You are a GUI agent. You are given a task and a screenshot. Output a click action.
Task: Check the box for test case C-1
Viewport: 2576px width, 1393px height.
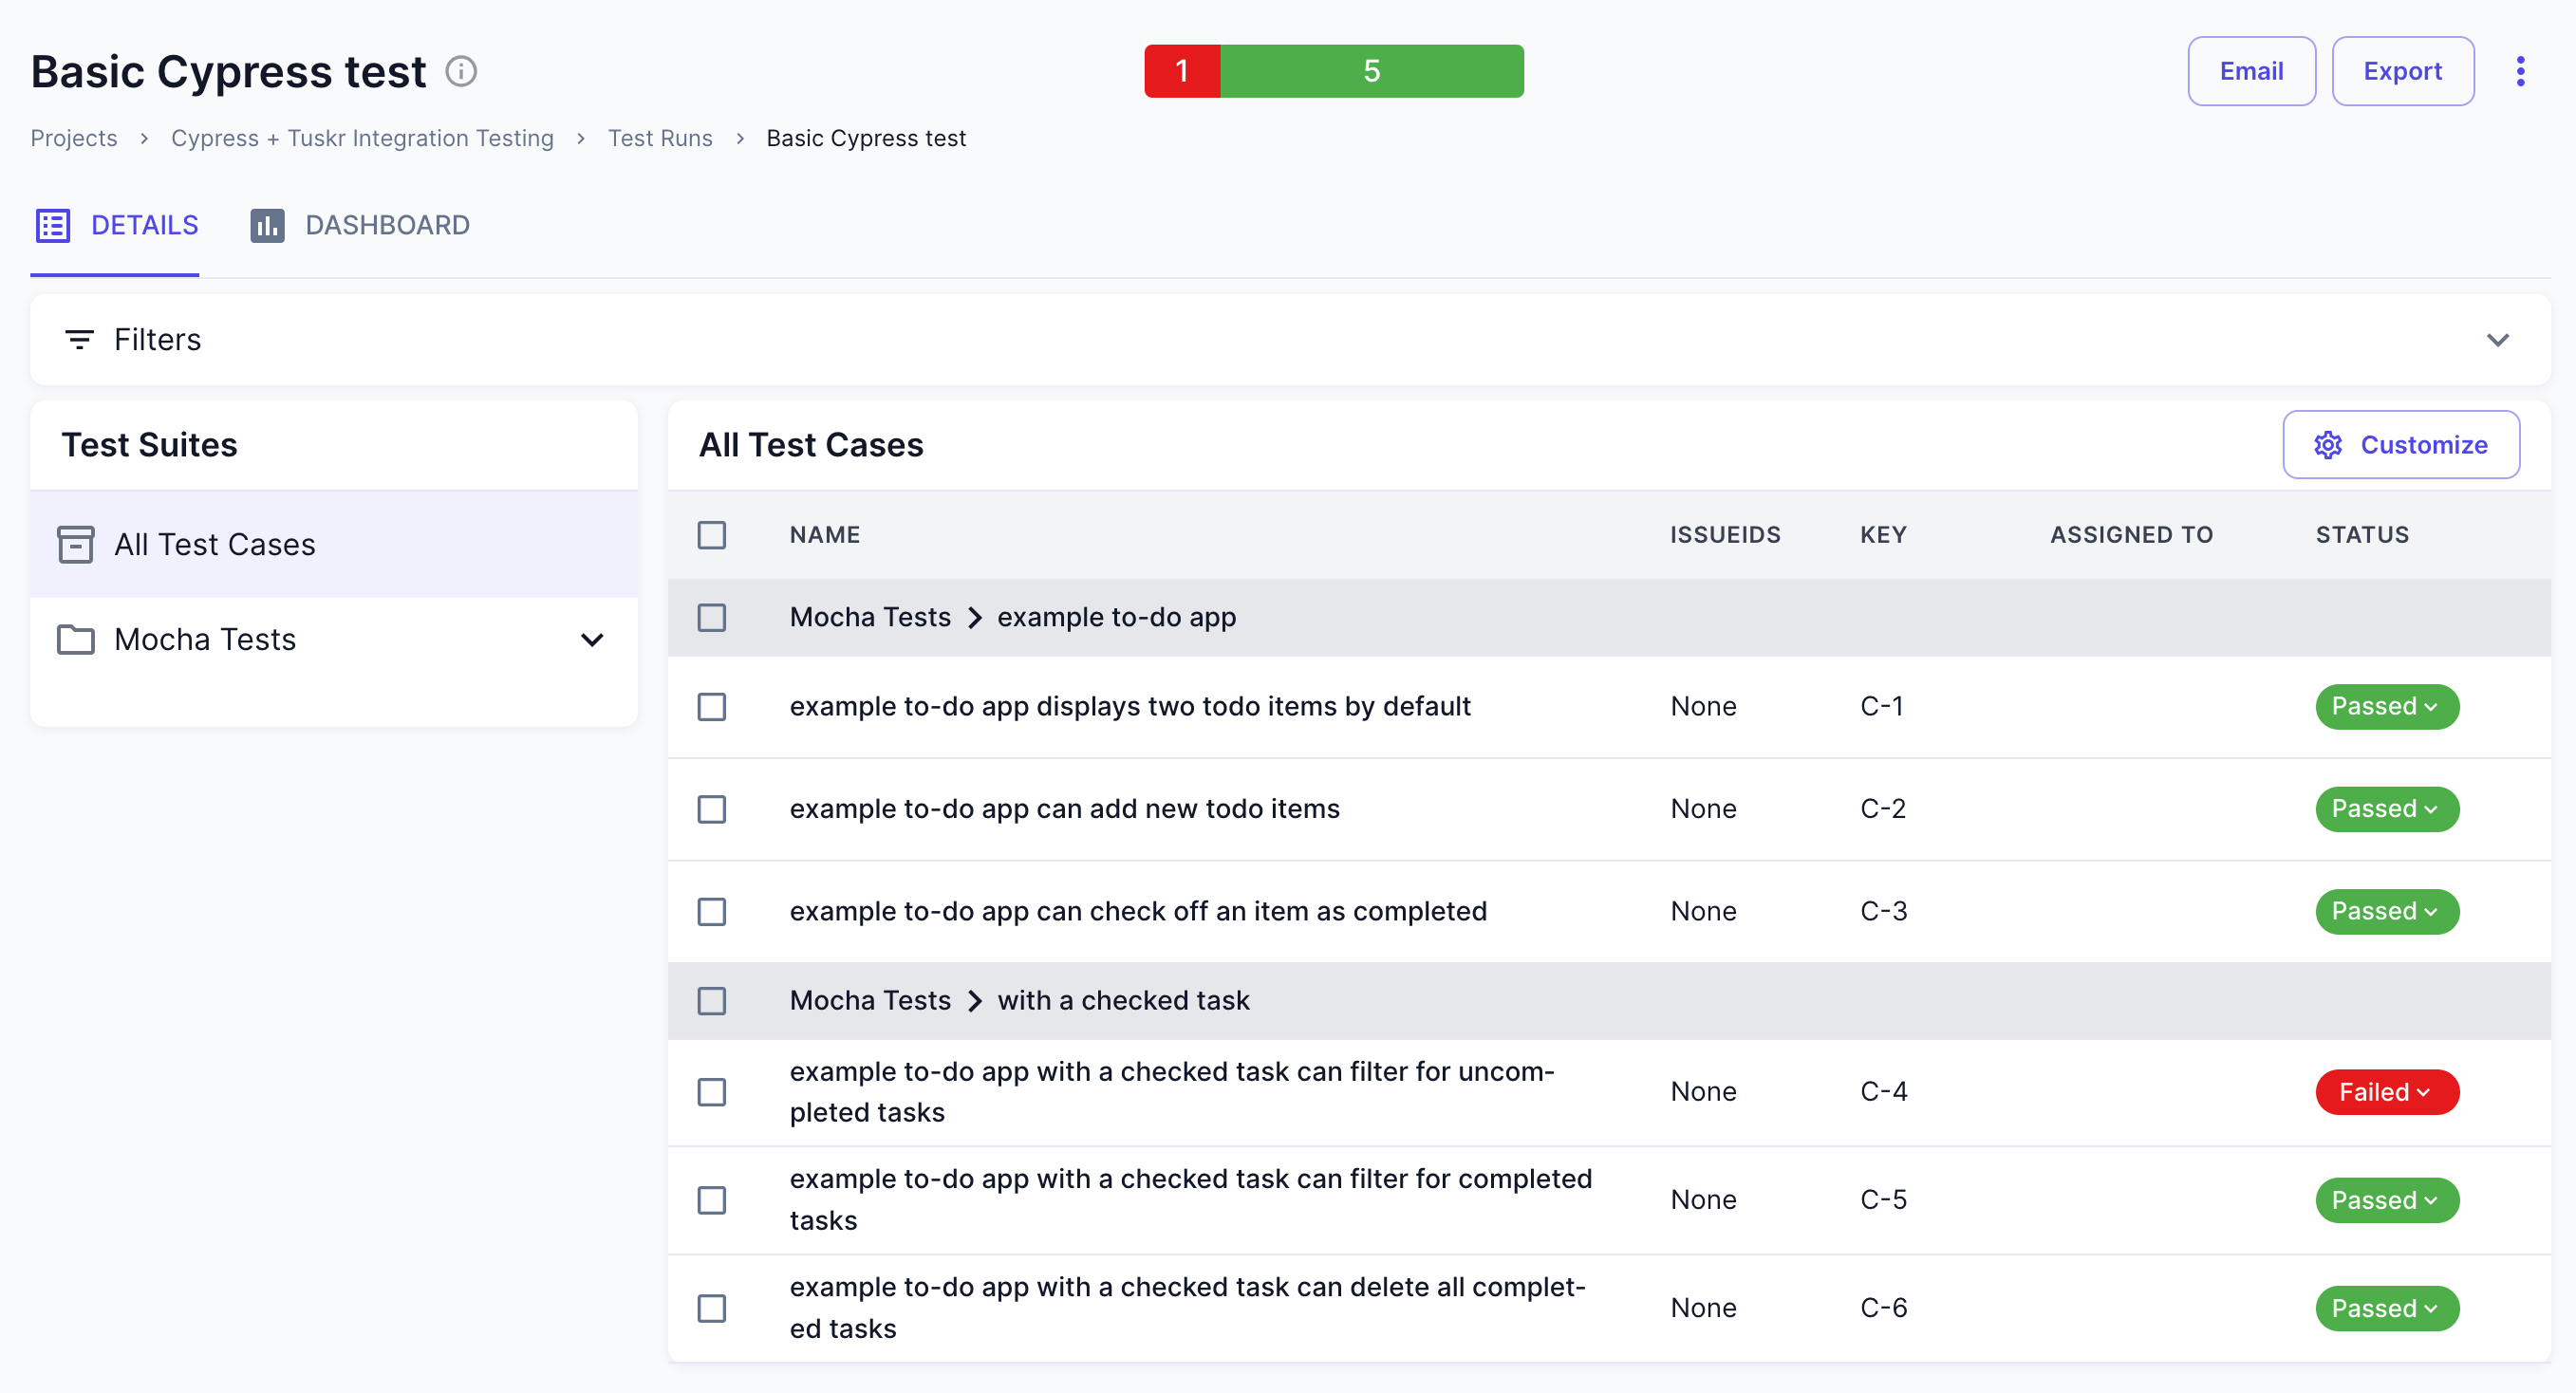[712, 707]
